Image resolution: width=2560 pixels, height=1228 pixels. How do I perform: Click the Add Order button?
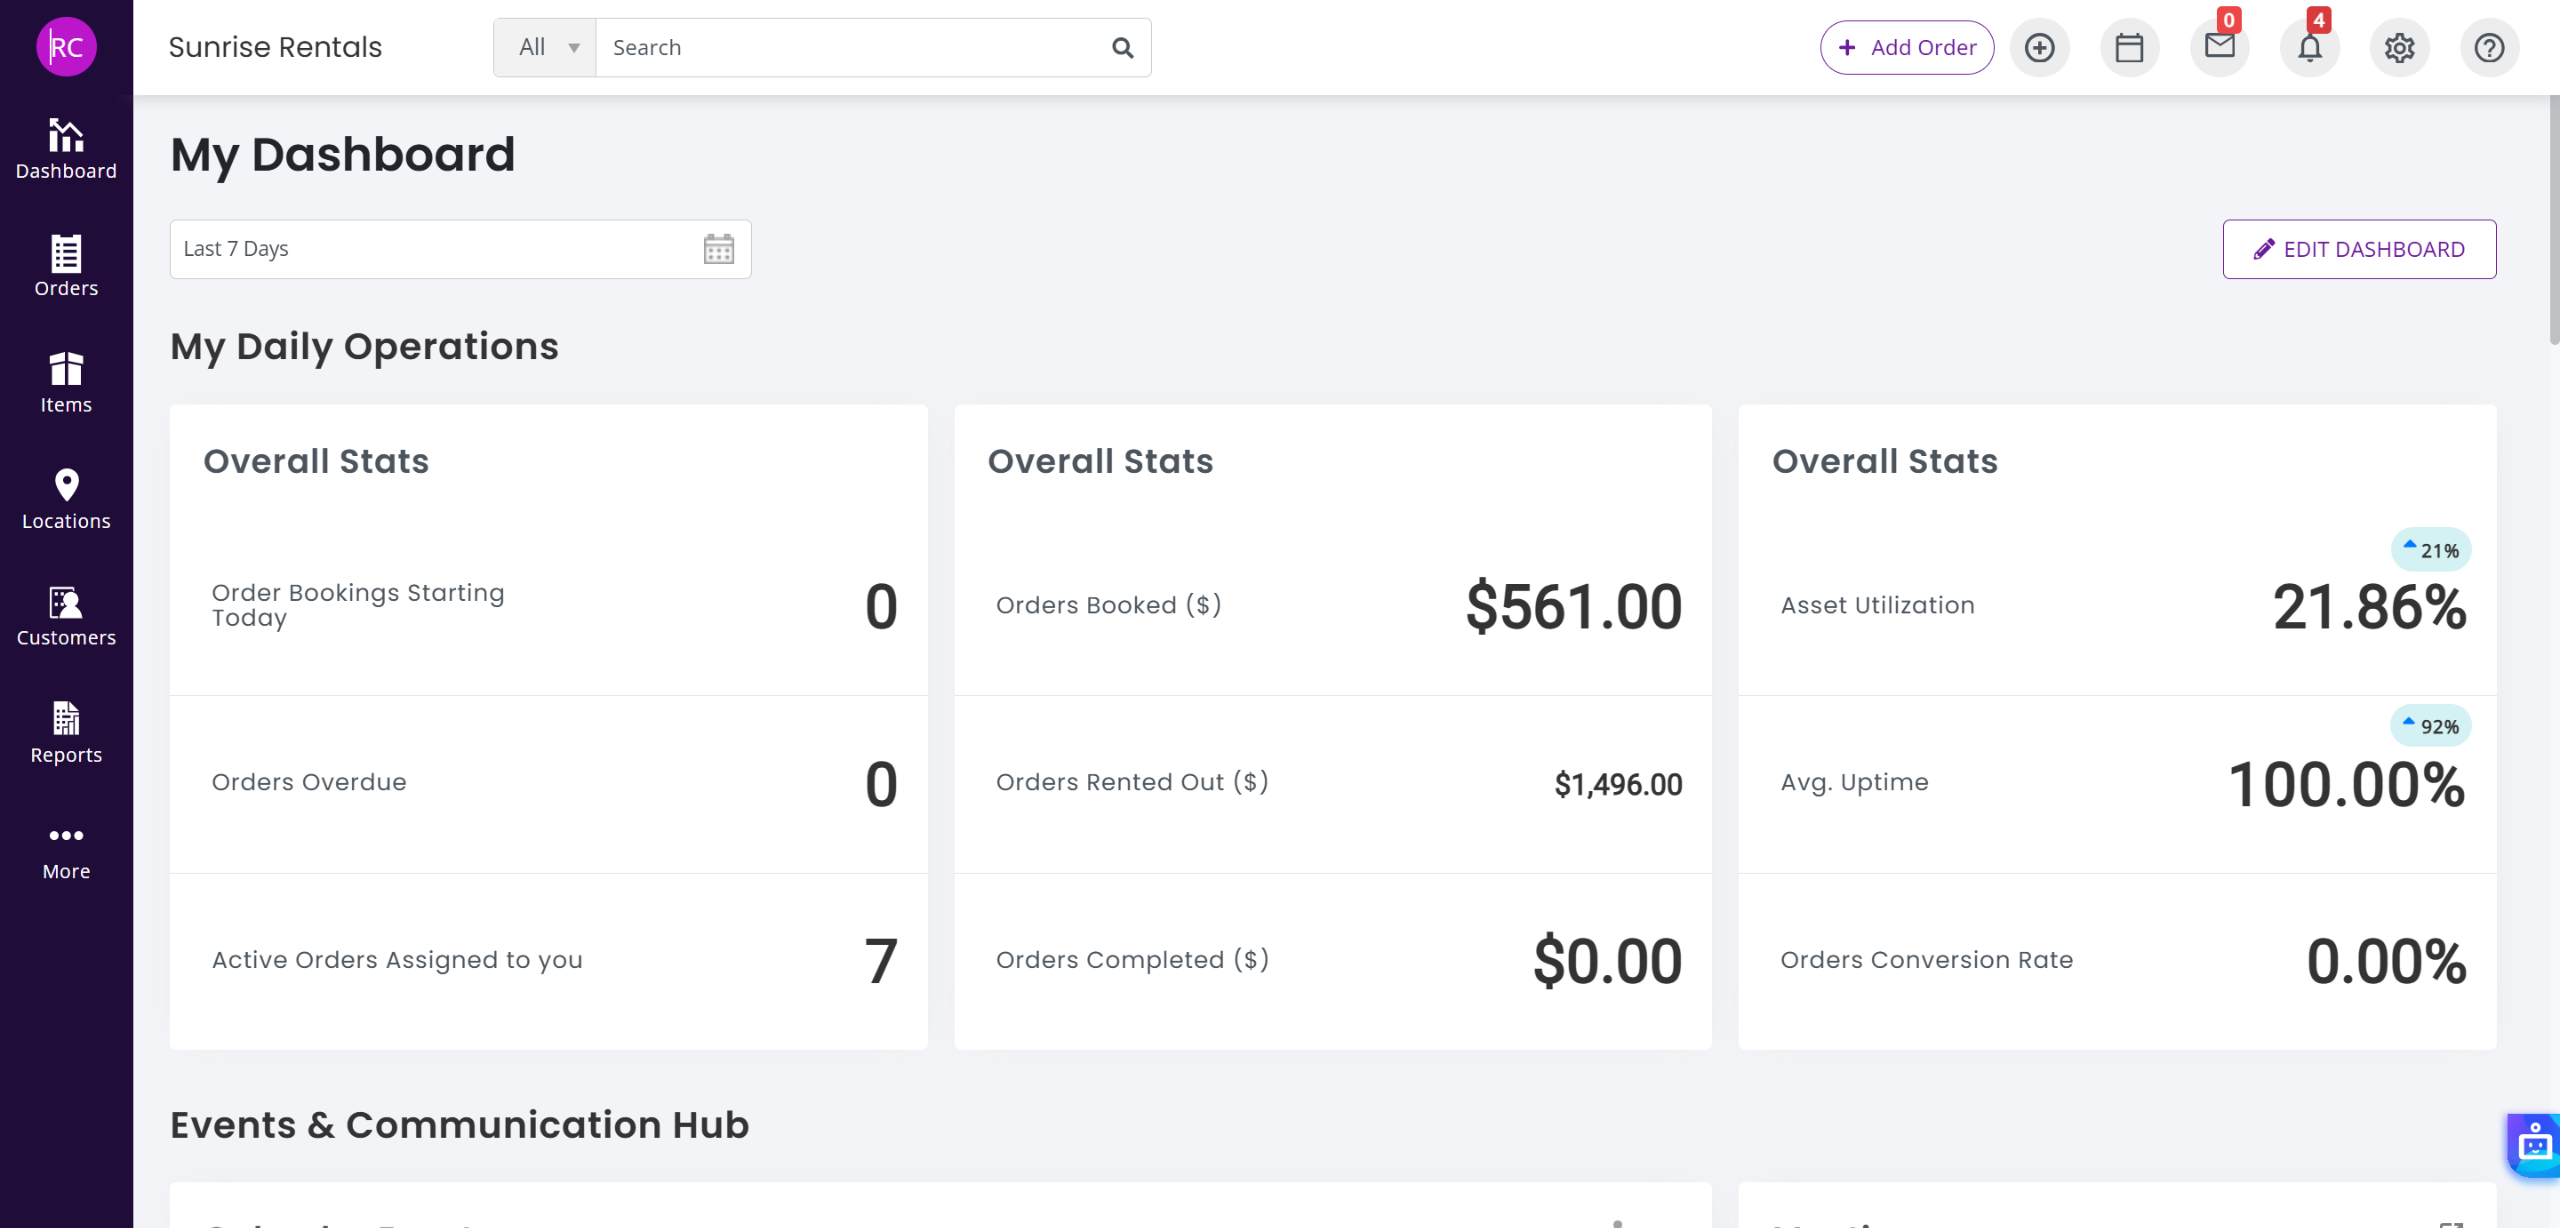[x=1906, y=48]
